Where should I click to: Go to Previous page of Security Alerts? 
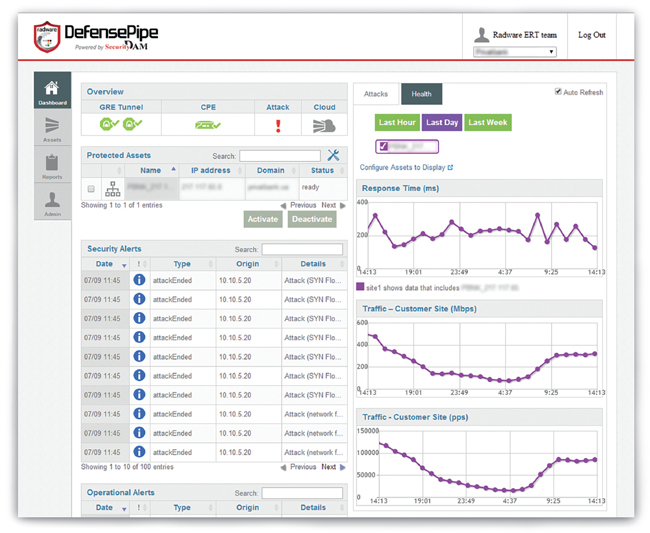(299, 467)
